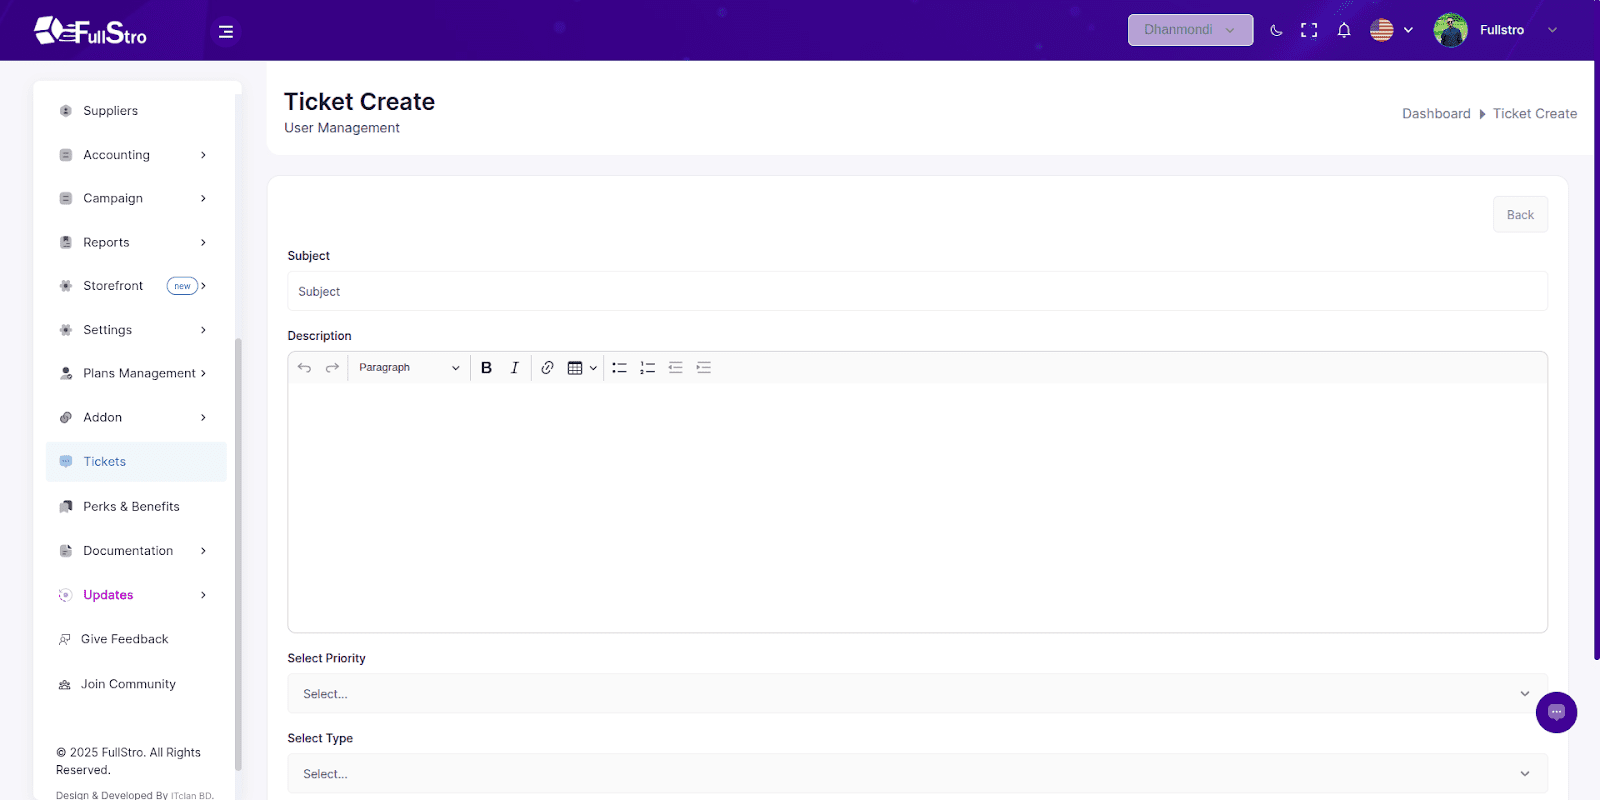1600x800 pixels.
Task: Click the sidebar vertical scrollbar
Action: (238, 554)
